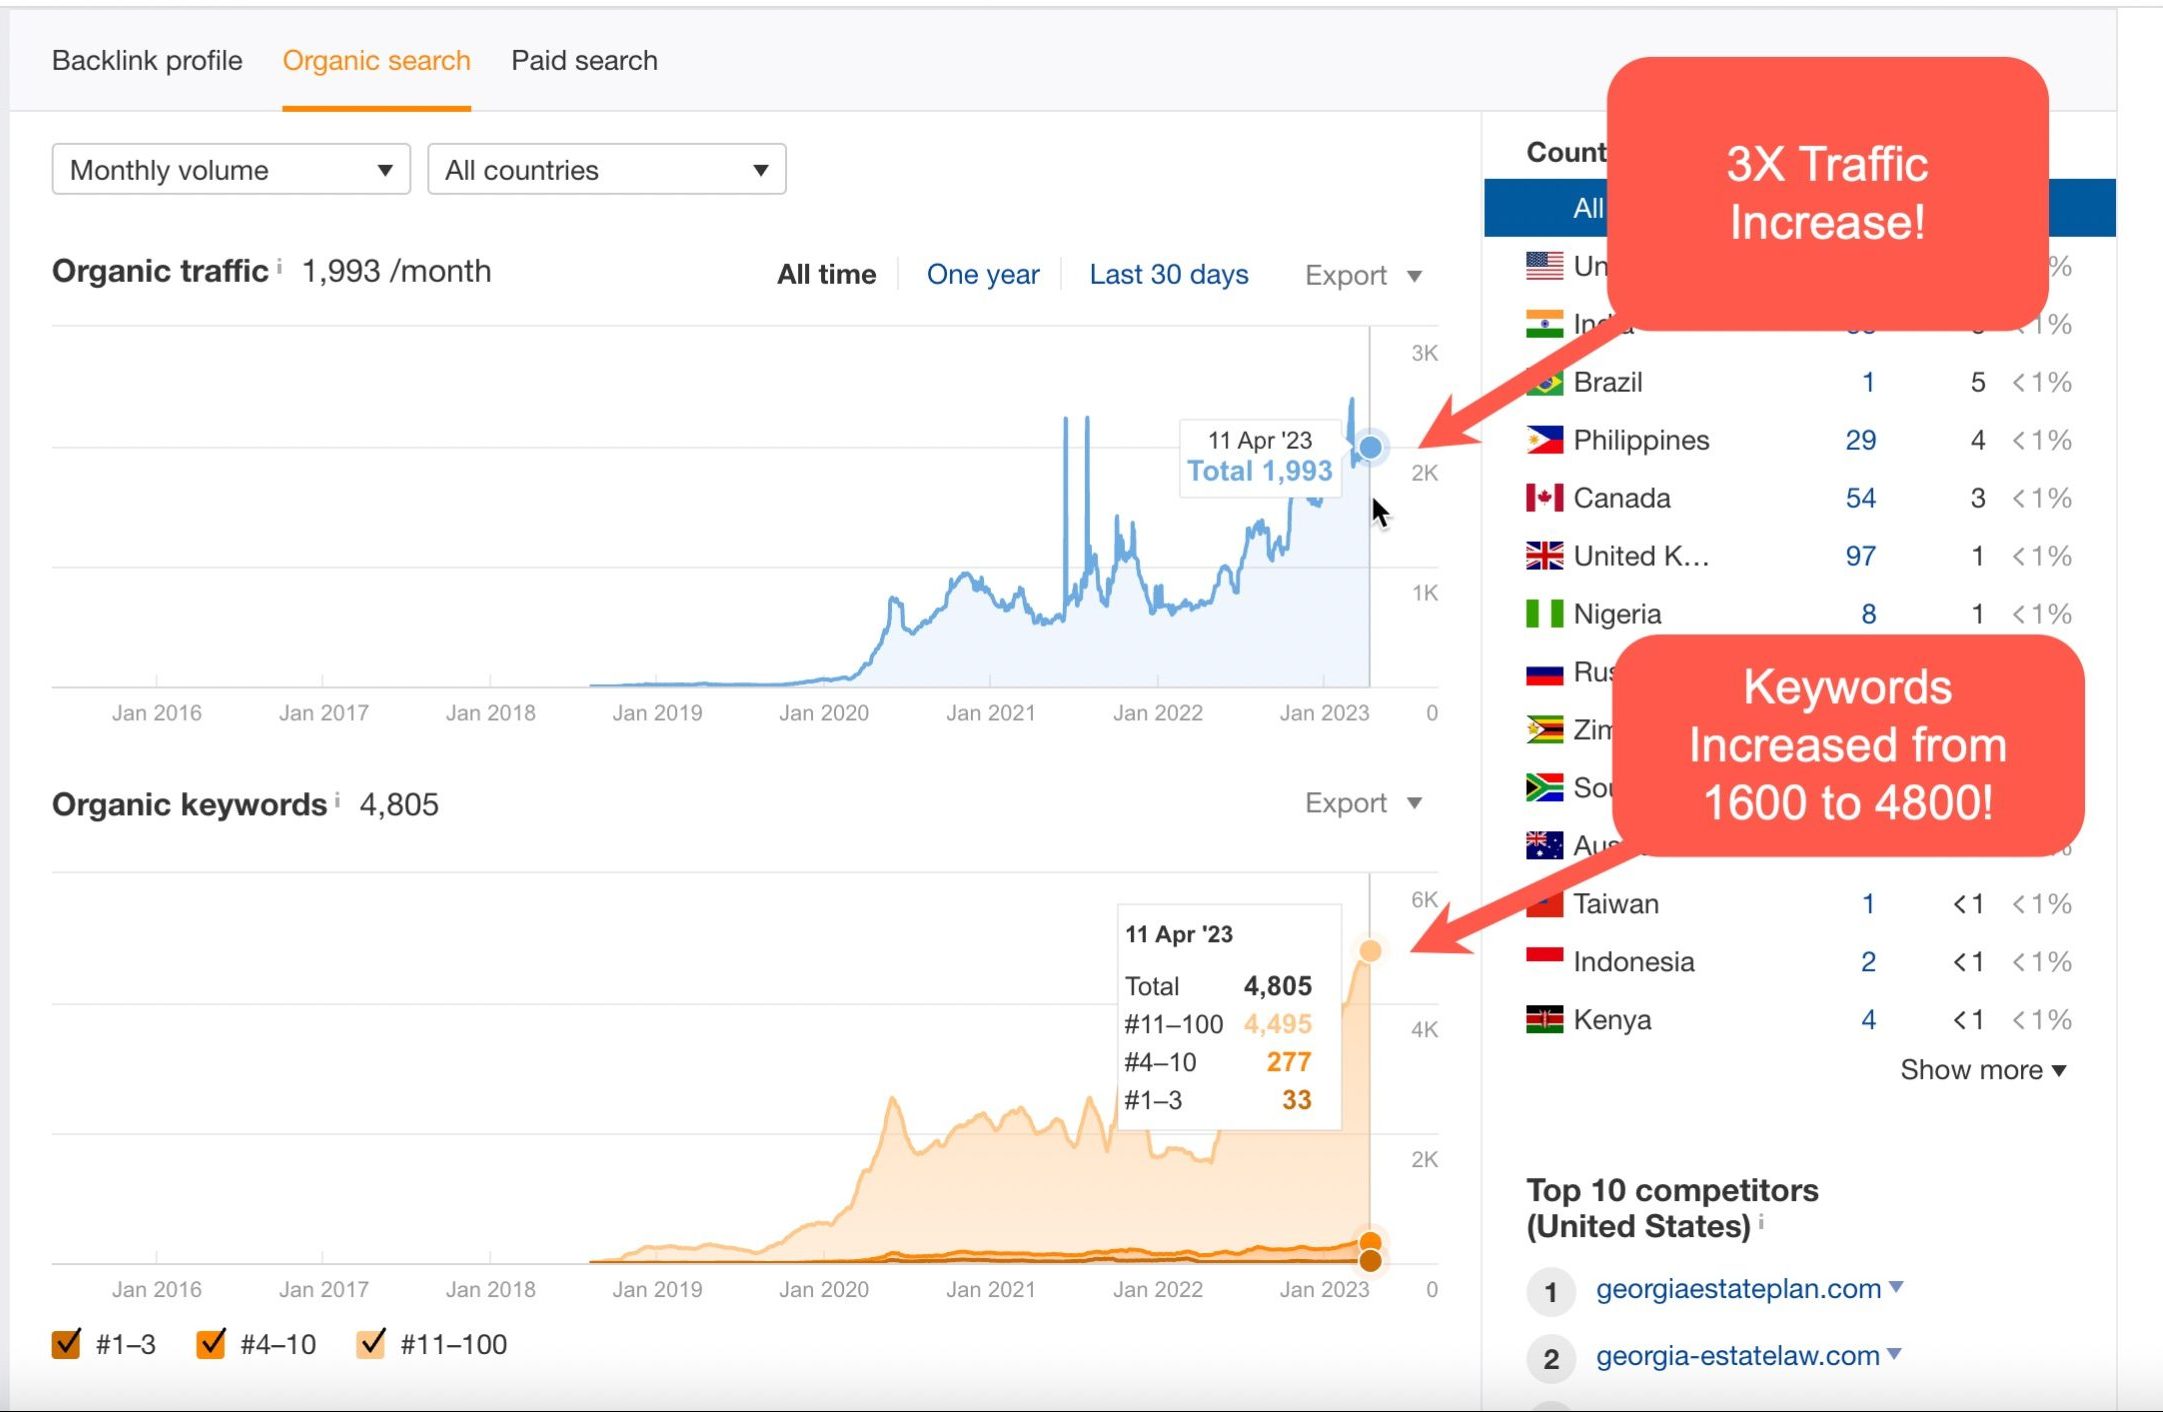Viewport: 2163px width, 1412px height.
Task: Click the United States flag icon
Action: 1545,266
